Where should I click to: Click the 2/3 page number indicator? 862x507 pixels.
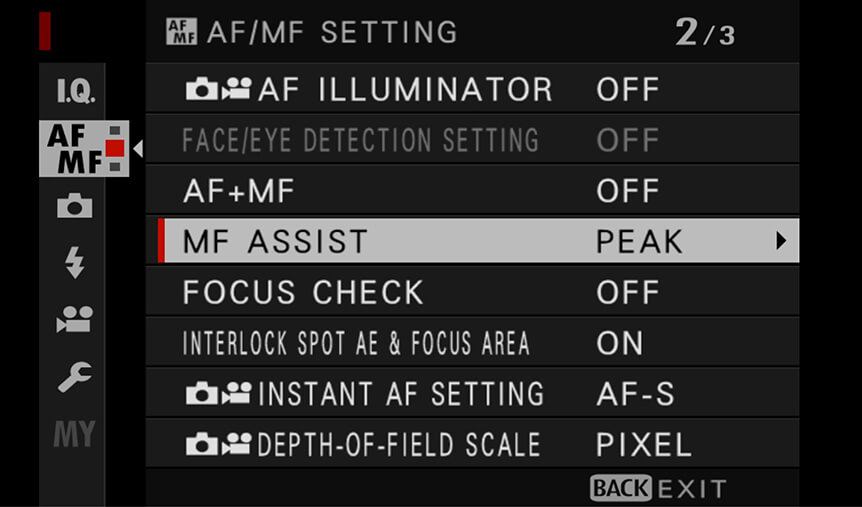coord(705,32)
